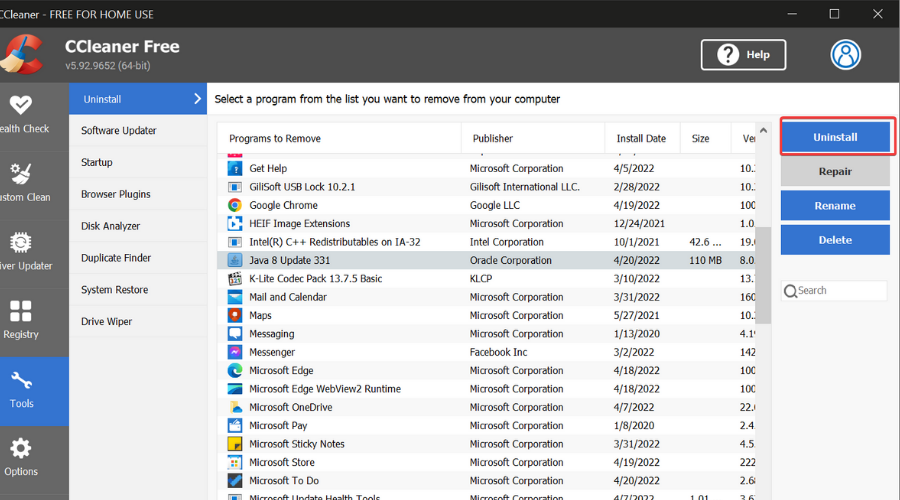Select K-Lite Codec Pack 13.7.5 Basic
Viewport: 900px width, 500px height.
315,278
